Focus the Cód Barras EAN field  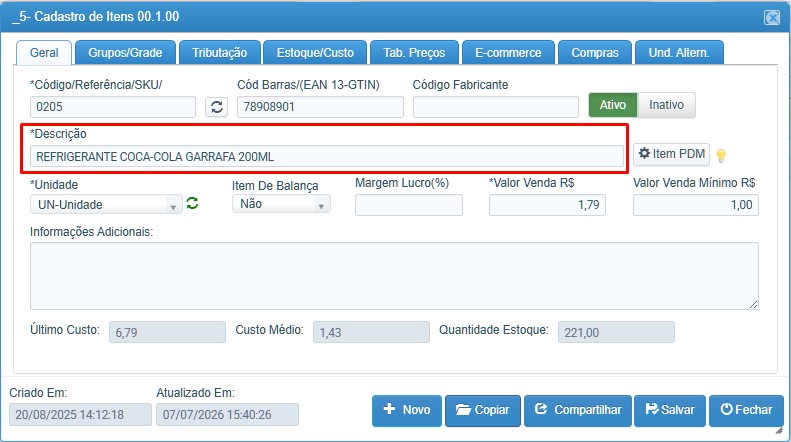click(320, 107)
